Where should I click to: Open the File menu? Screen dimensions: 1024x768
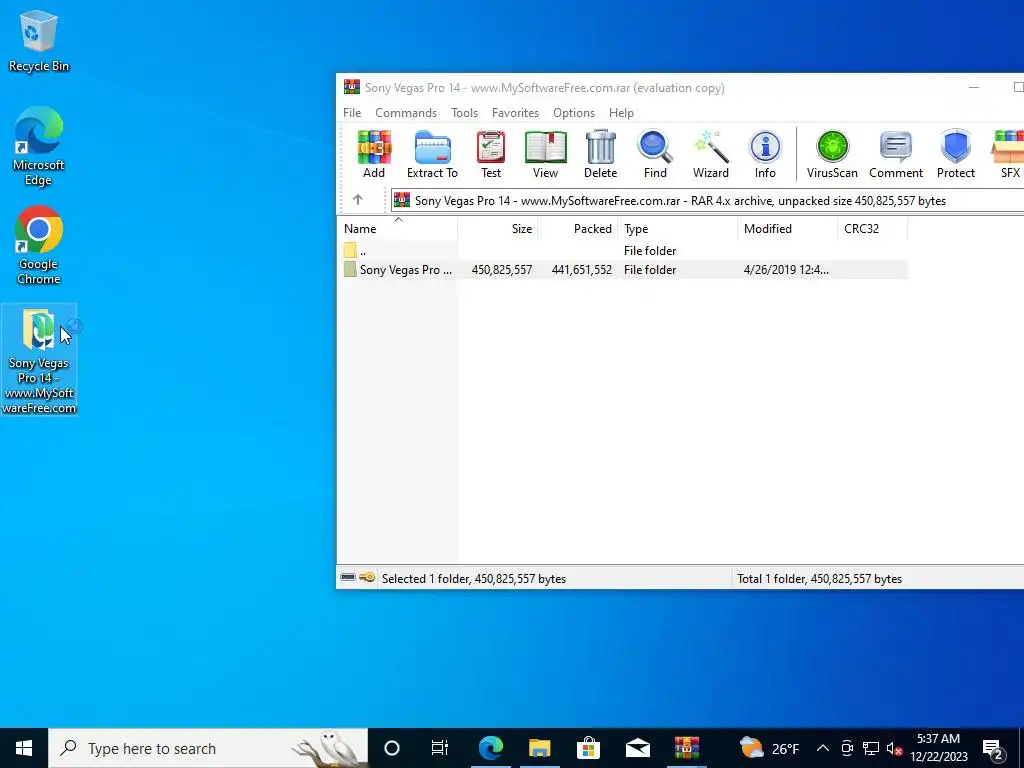pyautogui.click(x=352, y=112)
